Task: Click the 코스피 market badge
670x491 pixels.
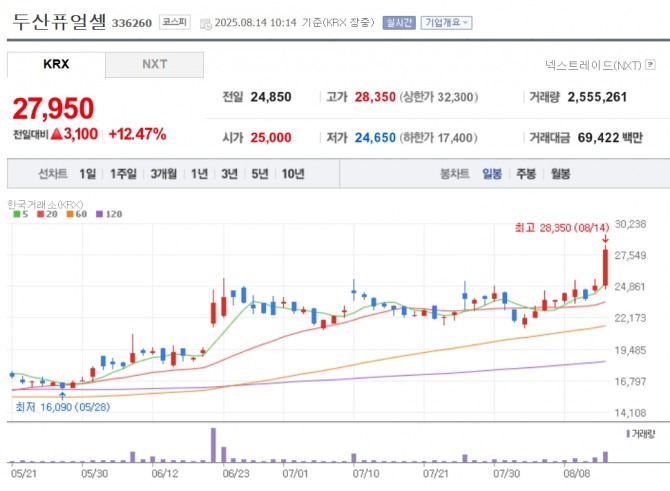Action: 174,22
